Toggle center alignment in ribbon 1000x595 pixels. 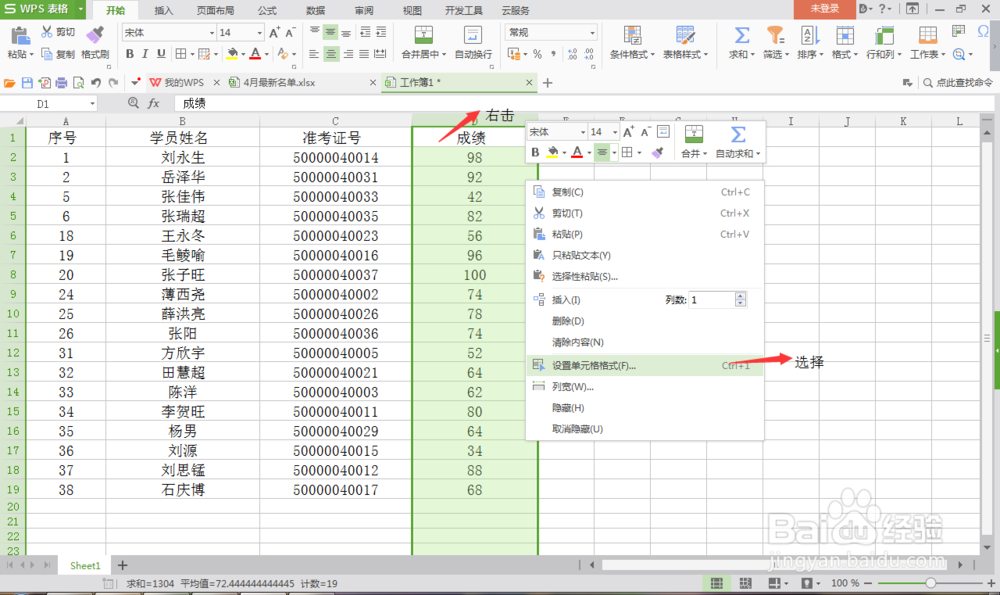[331, 54]
